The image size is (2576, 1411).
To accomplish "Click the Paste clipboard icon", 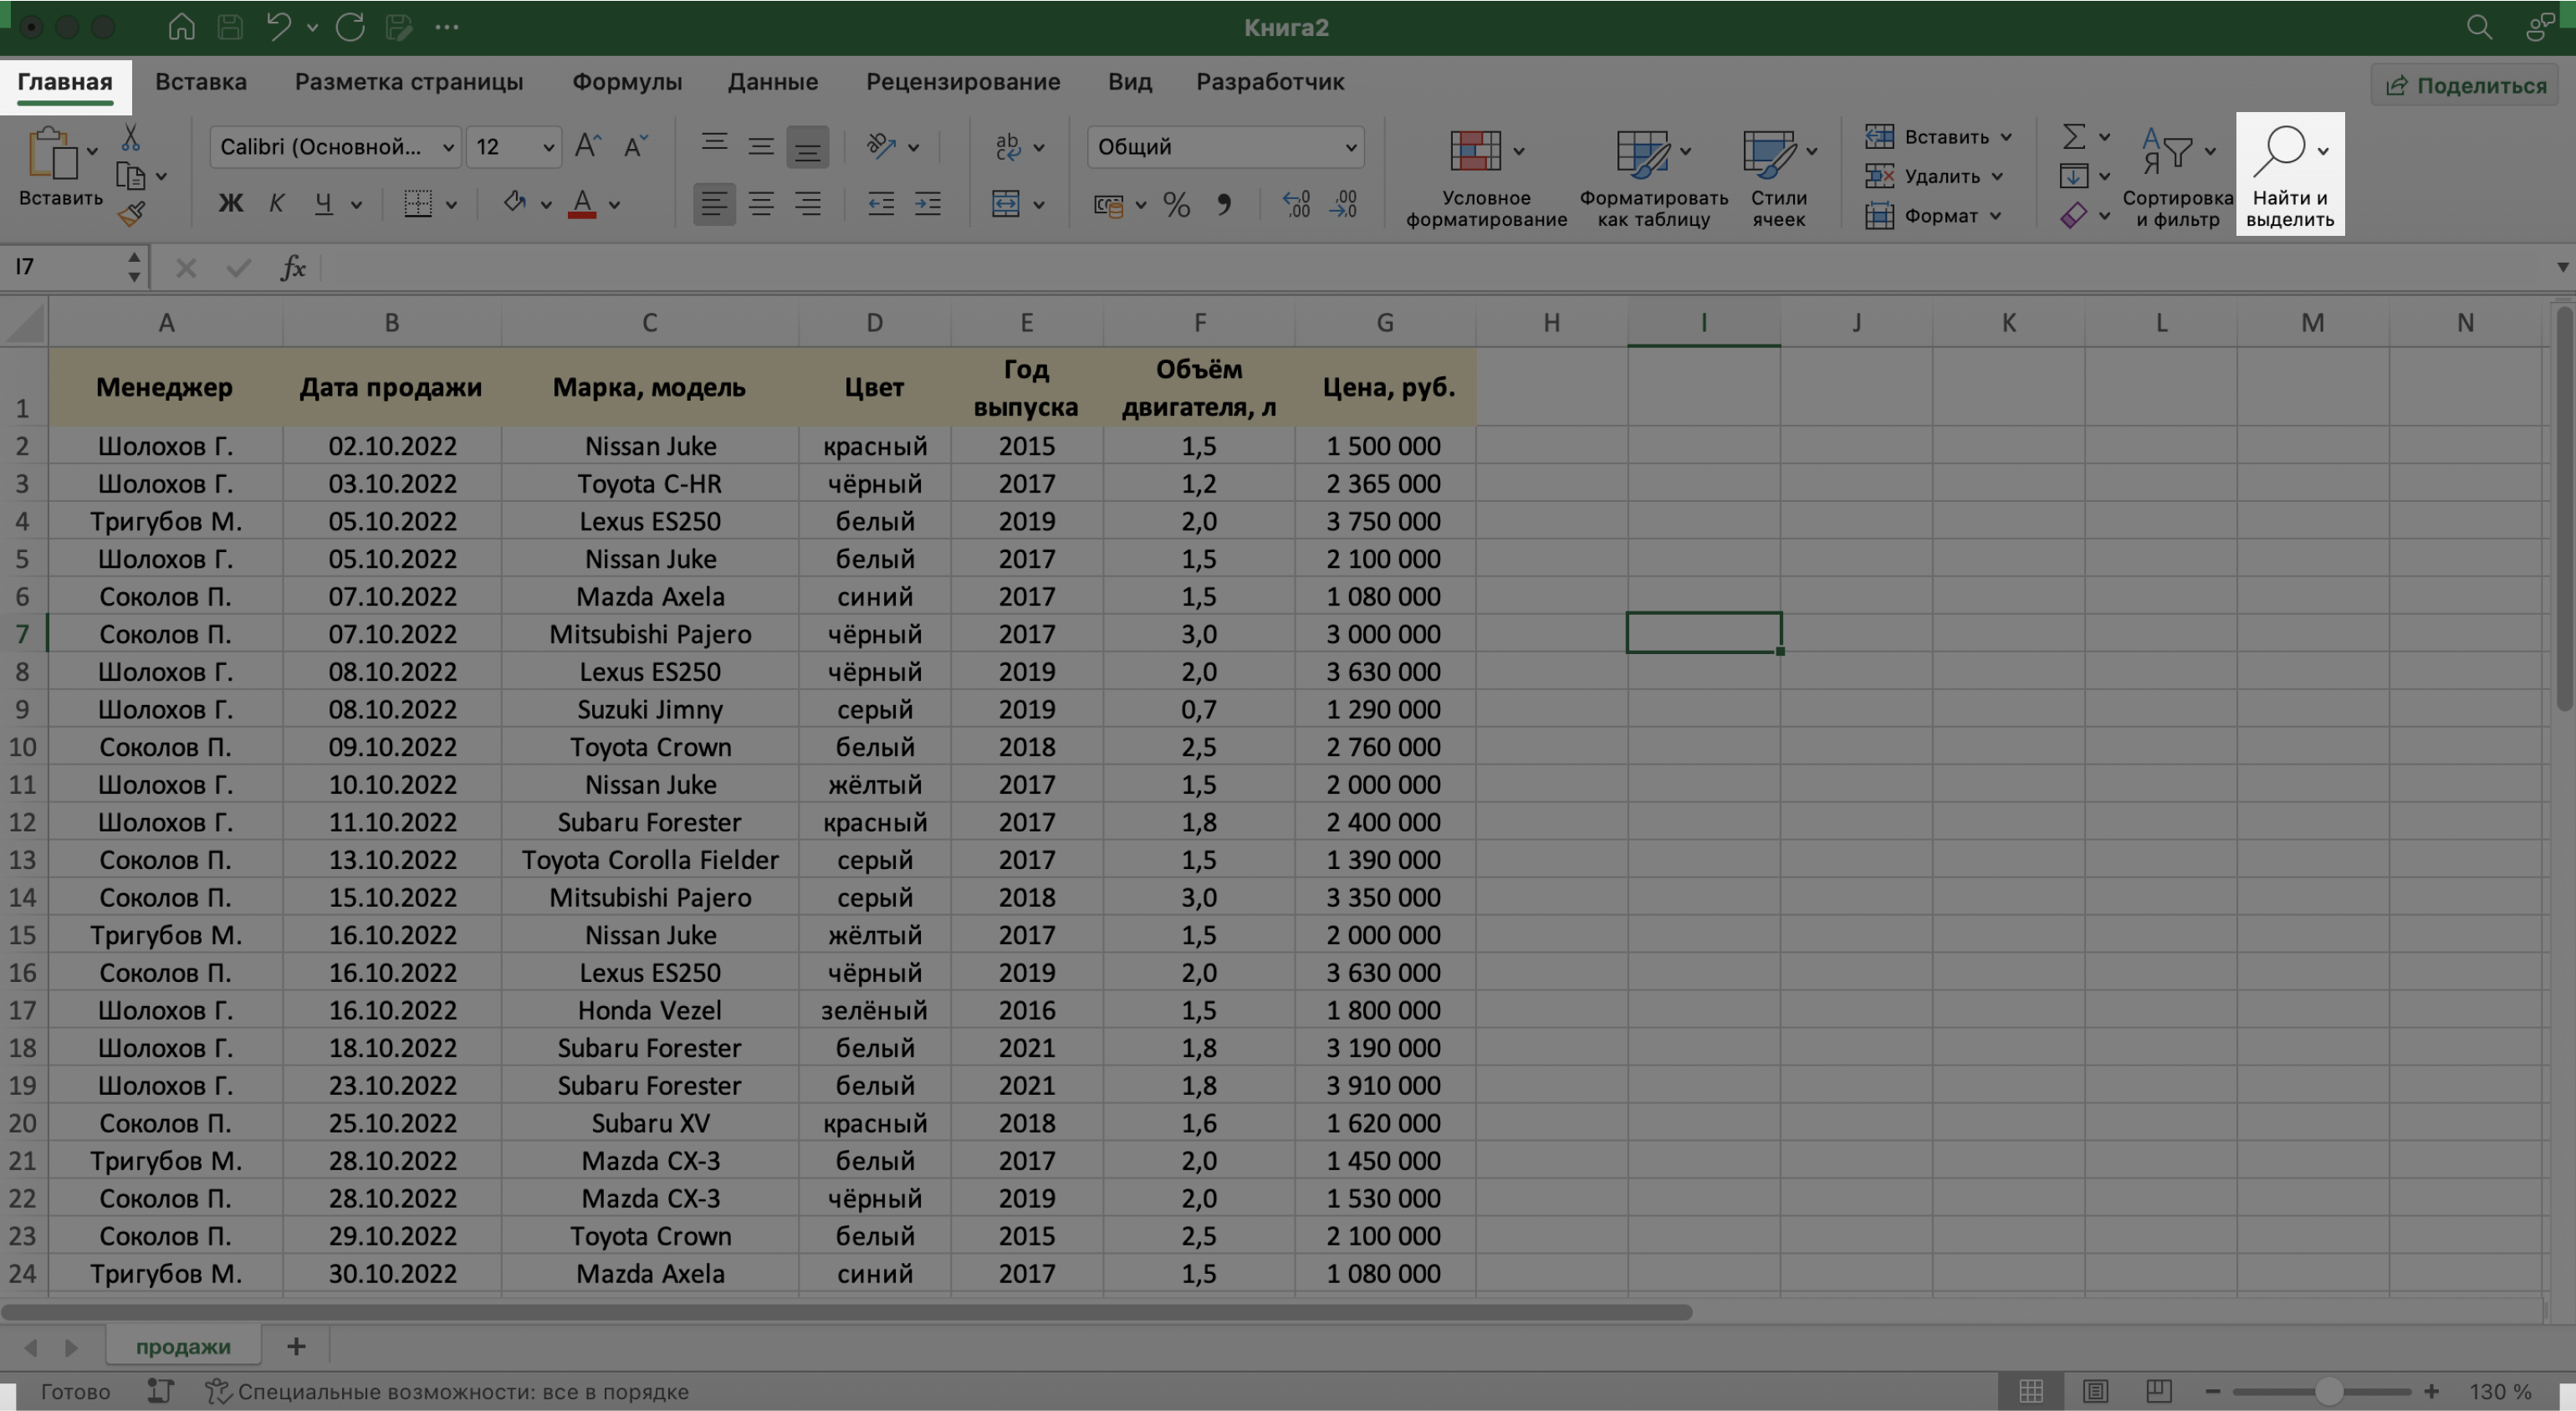I will (52, 152).
